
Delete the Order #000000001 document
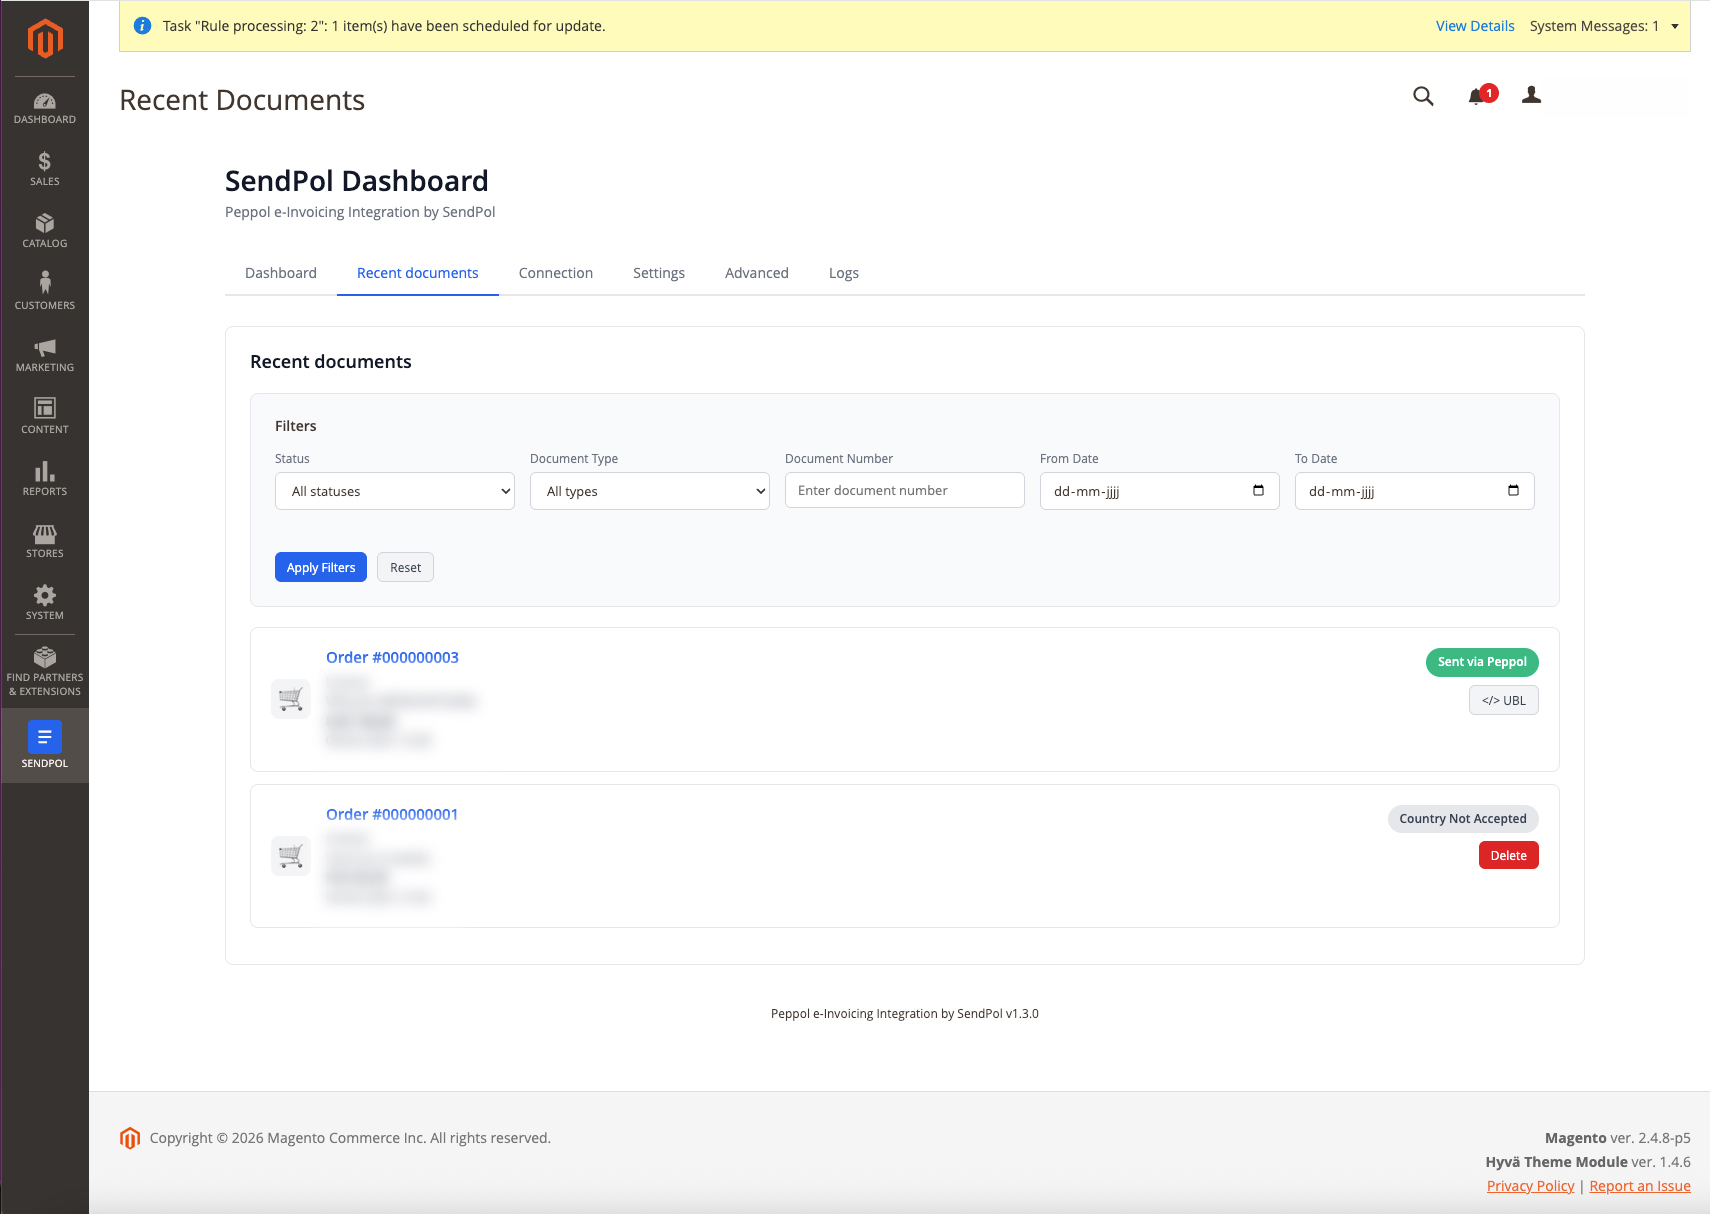coord(1508,855)
